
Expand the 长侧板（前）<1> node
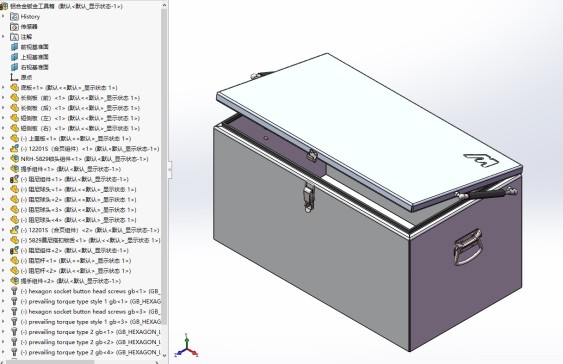pos(4,98)
